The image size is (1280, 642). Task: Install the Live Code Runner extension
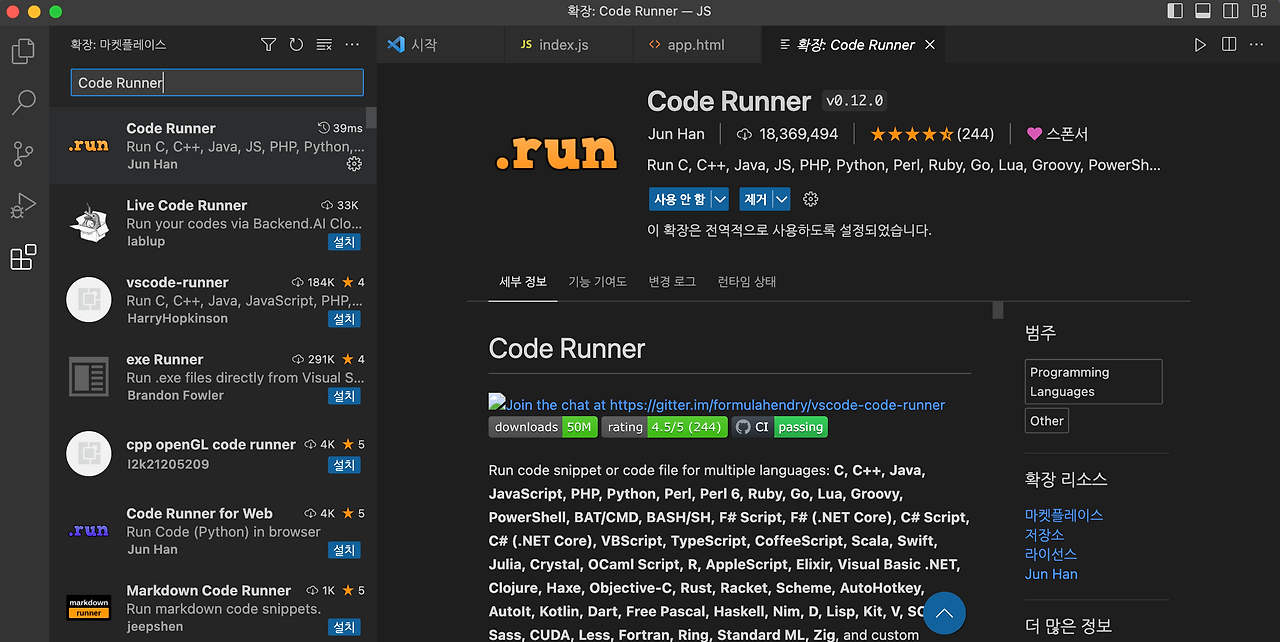click(x=344, y=242)
